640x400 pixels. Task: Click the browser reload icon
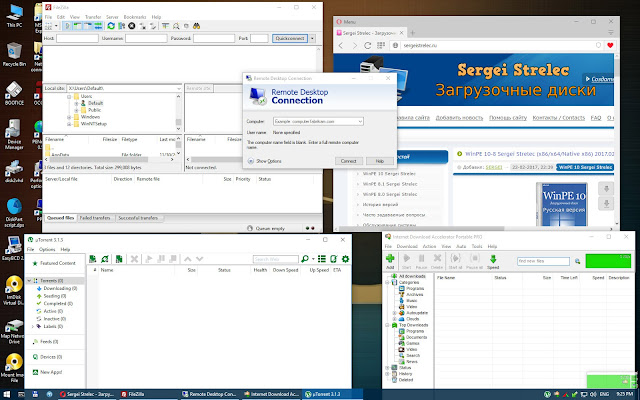point(368,45)
